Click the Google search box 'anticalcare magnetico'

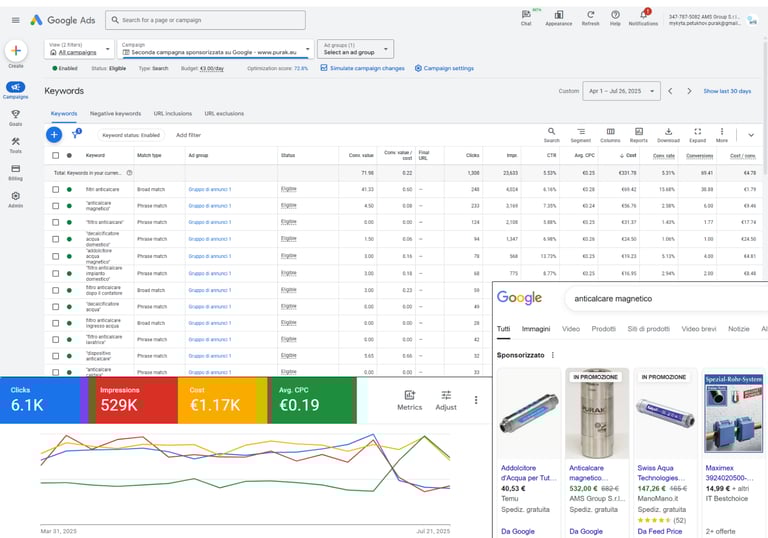click(x=666, y=298)
